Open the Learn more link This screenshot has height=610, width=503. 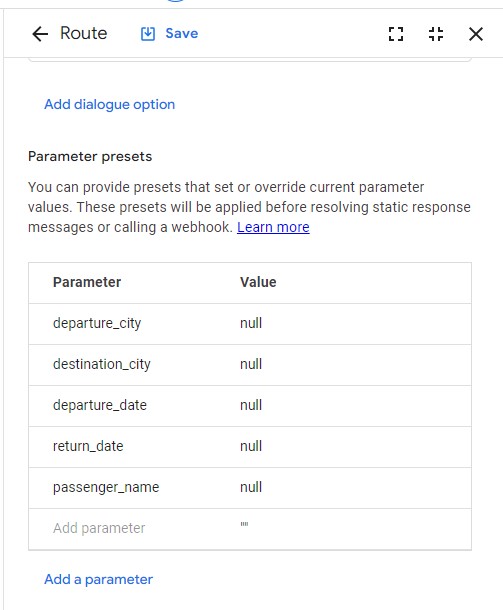coord(273,227)
